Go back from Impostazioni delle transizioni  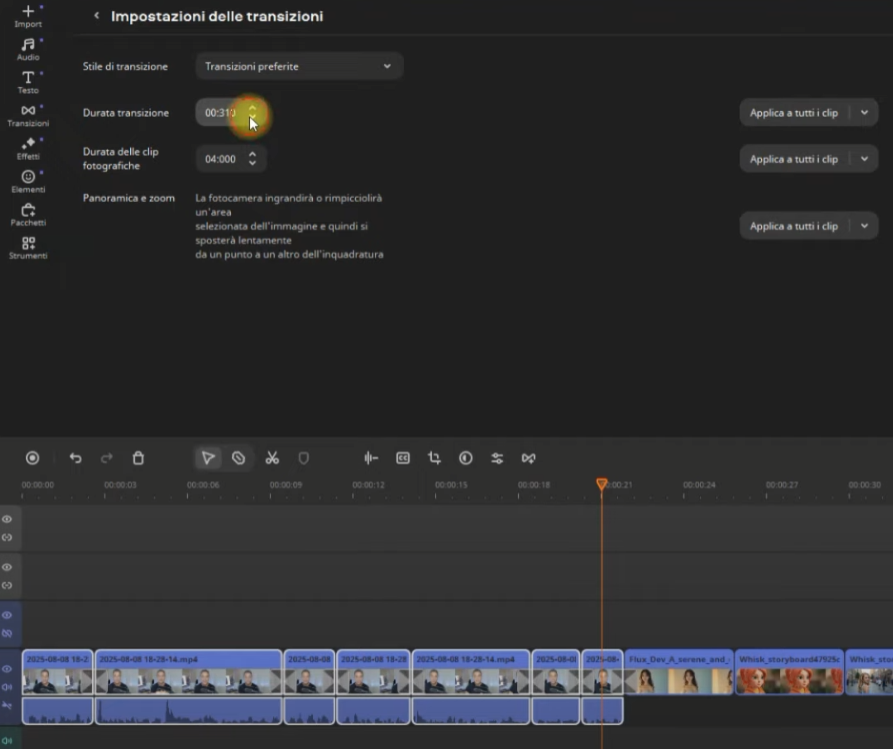(x=96, y=16)
